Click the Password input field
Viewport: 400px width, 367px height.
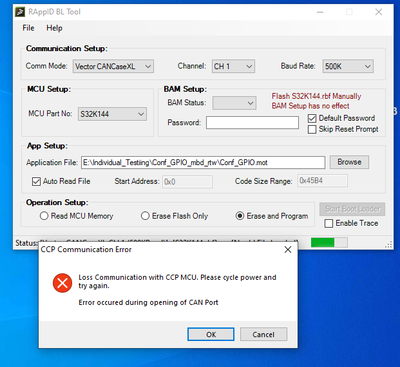click(x=252, y=123)
